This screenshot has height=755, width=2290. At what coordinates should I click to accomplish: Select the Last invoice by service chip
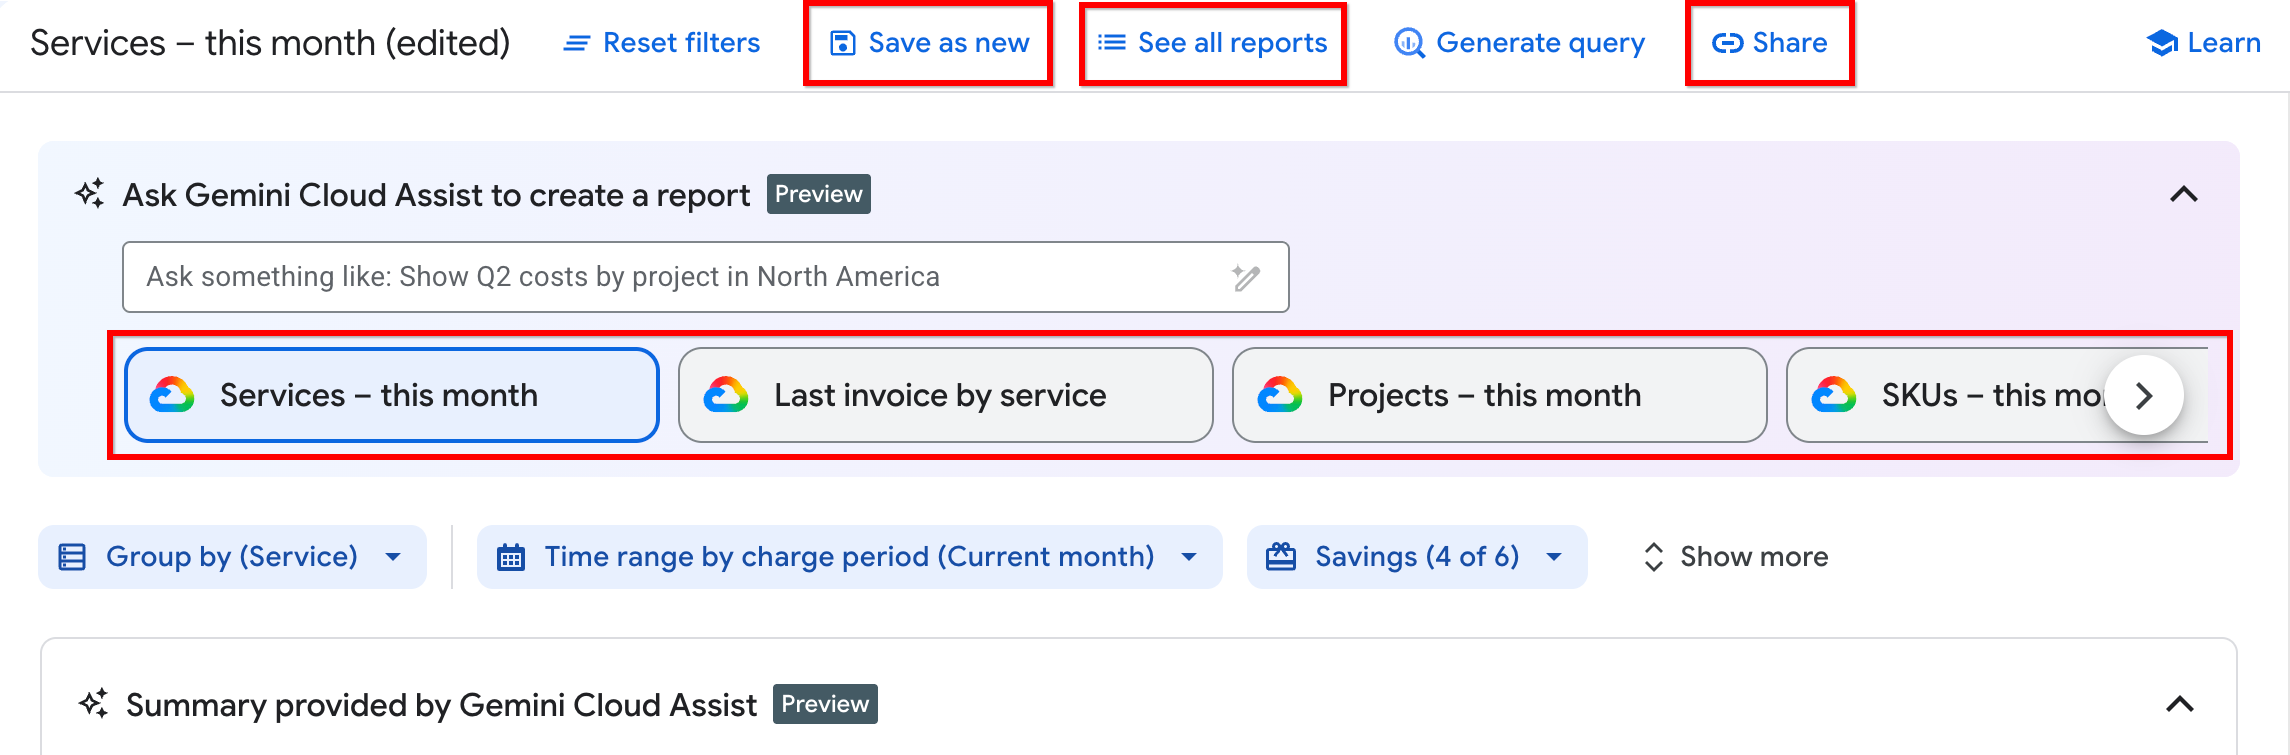coord(945,395)
